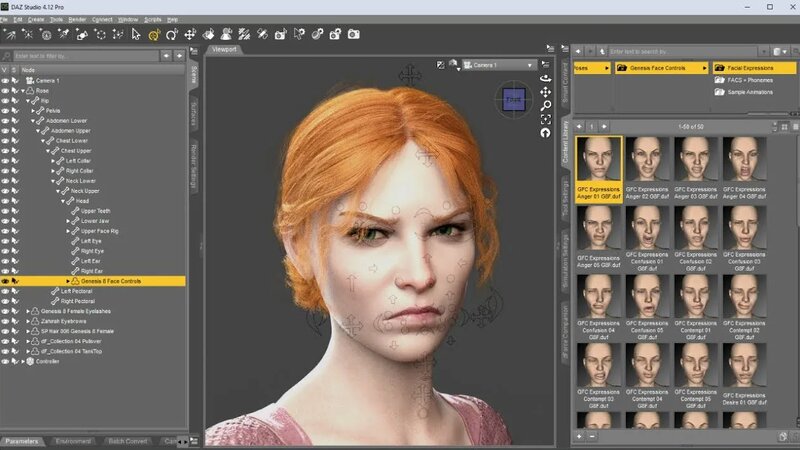Open the Scene pane options menu icon
800x450 pixels.
point(194,51)
